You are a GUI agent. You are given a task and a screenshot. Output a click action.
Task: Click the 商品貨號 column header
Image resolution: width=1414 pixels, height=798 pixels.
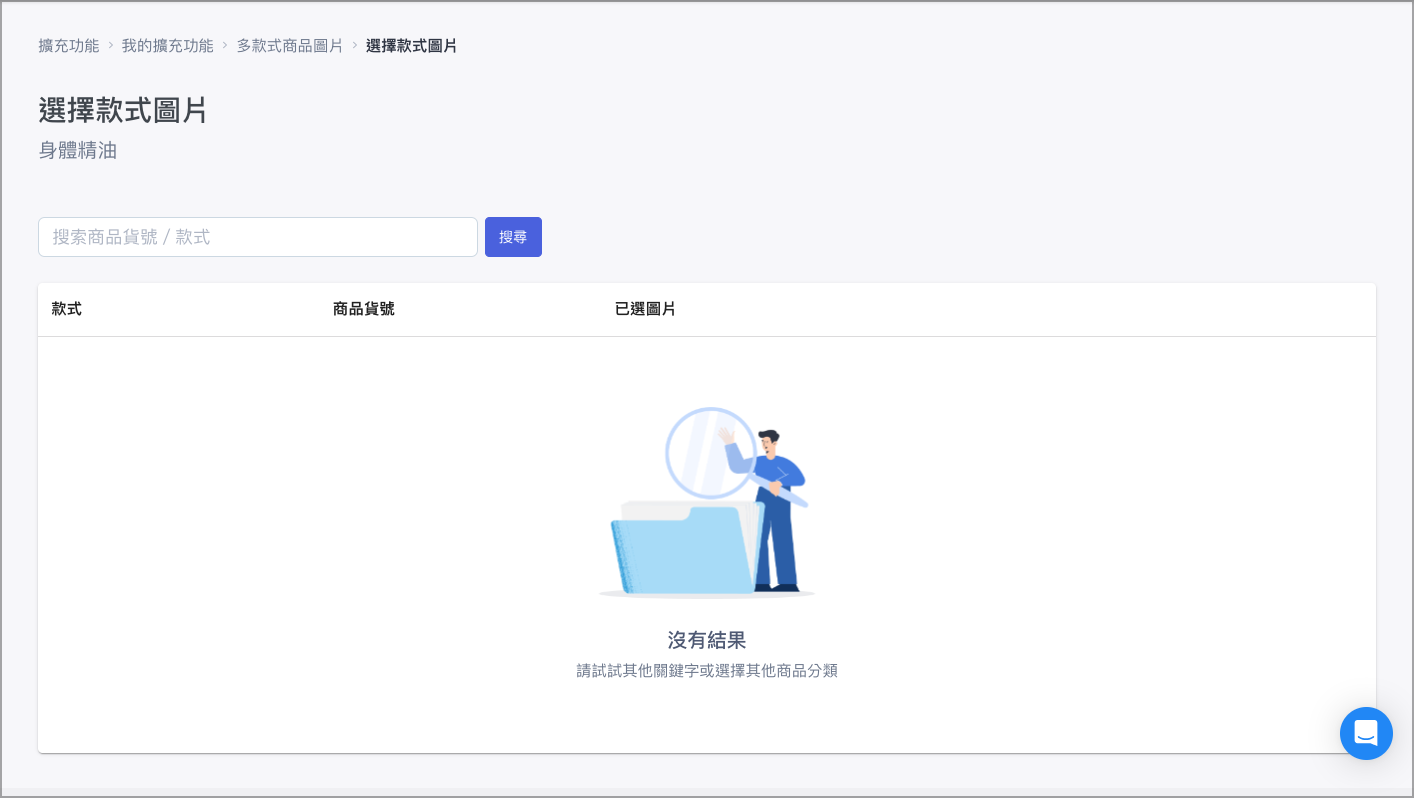click(364, 309)
